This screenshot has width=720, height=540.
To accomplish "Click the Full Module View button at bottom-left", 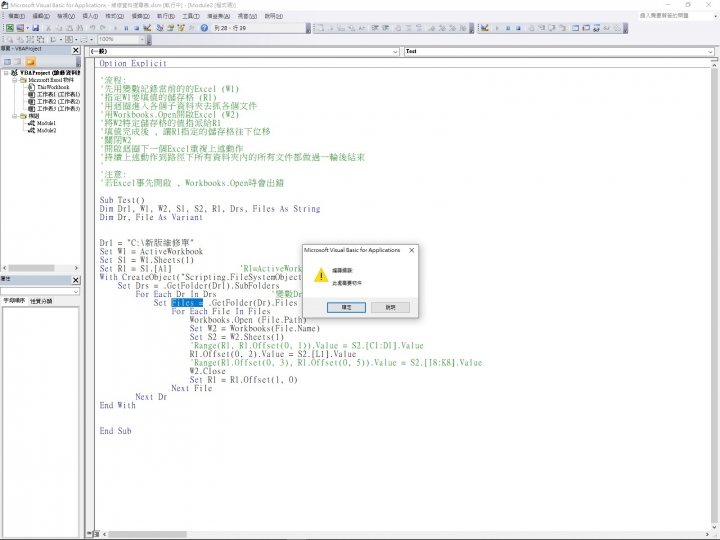I will (x=96, y=534).
